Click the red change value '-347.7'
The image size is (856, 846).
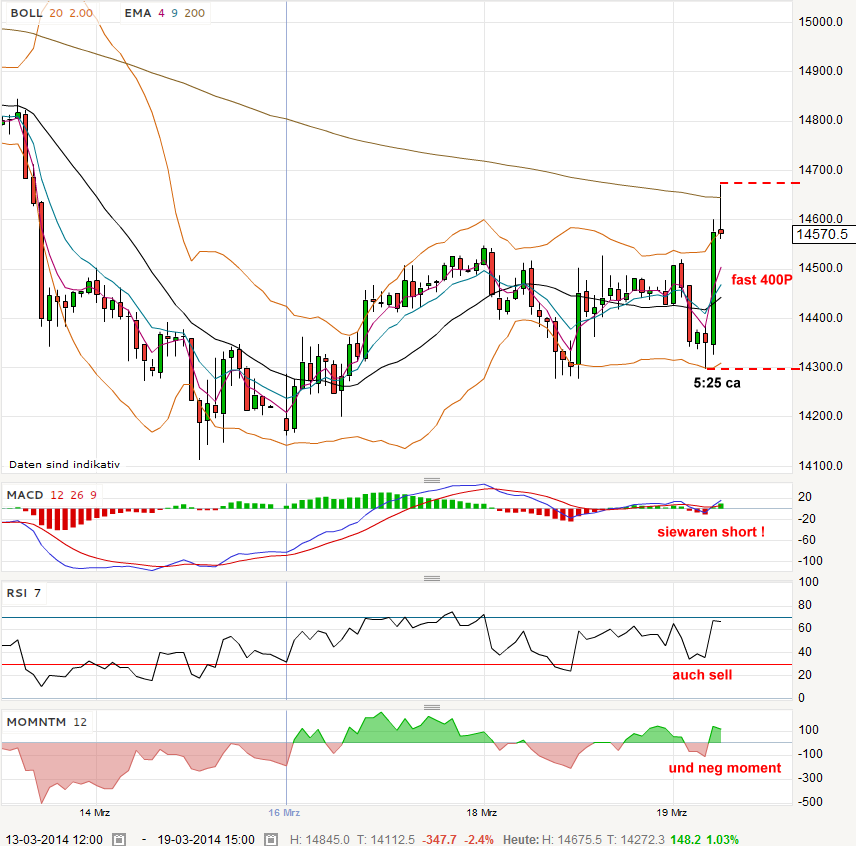[x=439, y=839]
